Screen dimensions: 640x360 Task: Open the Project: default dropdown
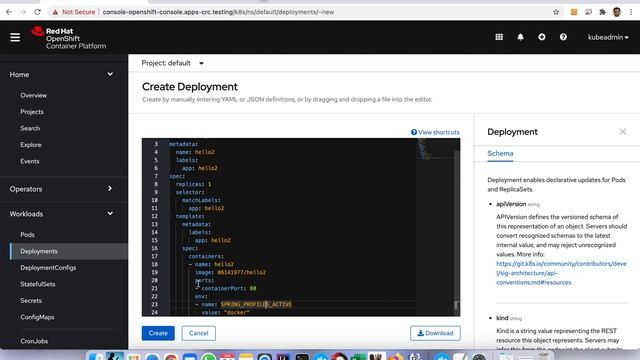tap(173, 63)
